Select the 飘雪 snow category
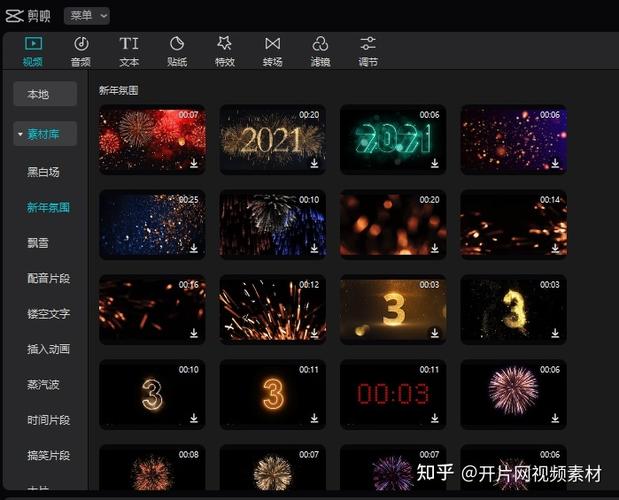 [38, 243]
